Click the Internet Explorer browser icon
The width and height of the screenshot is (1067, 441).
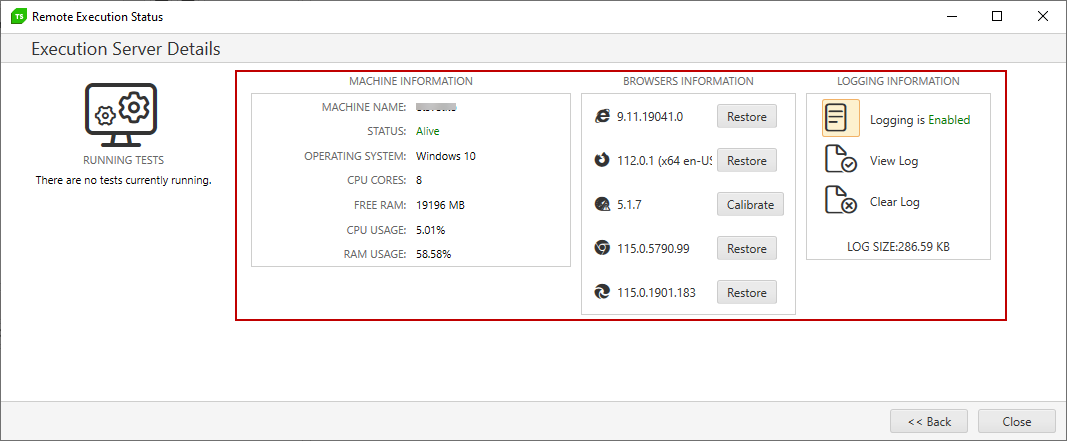tap(602, 116)
